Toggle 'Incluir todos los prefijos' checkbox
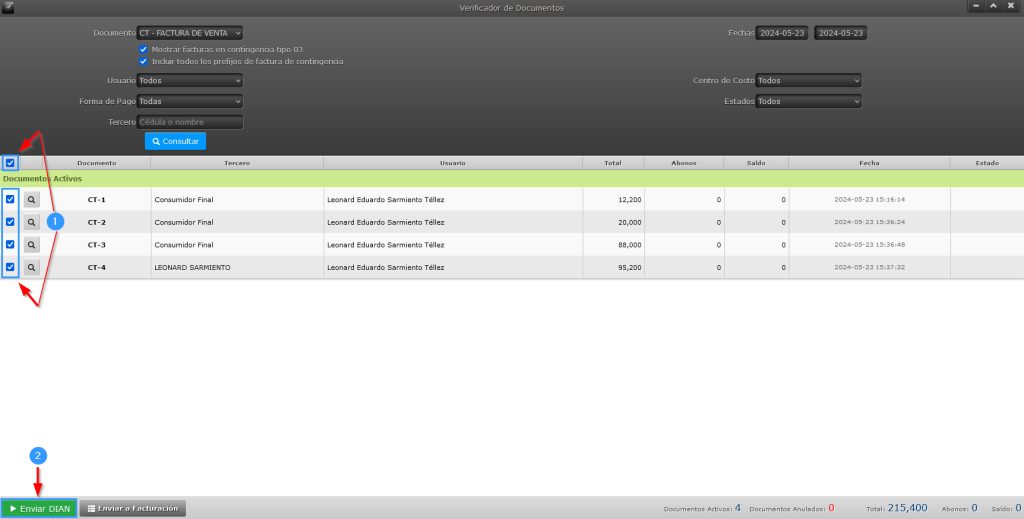The height and width of the screenshot is (519, 1024). pyautogui.click(x=144, y=61)
